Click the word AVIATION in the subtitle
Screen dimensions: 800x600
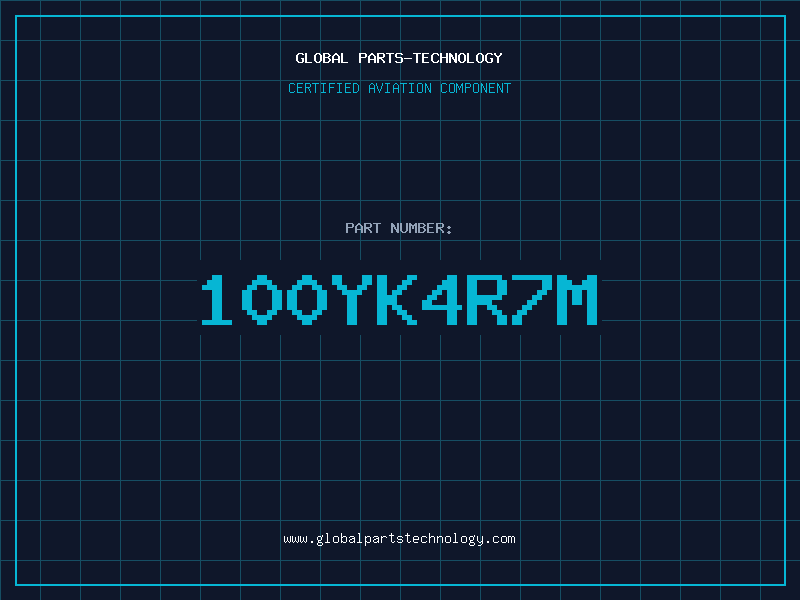[400, 89]
